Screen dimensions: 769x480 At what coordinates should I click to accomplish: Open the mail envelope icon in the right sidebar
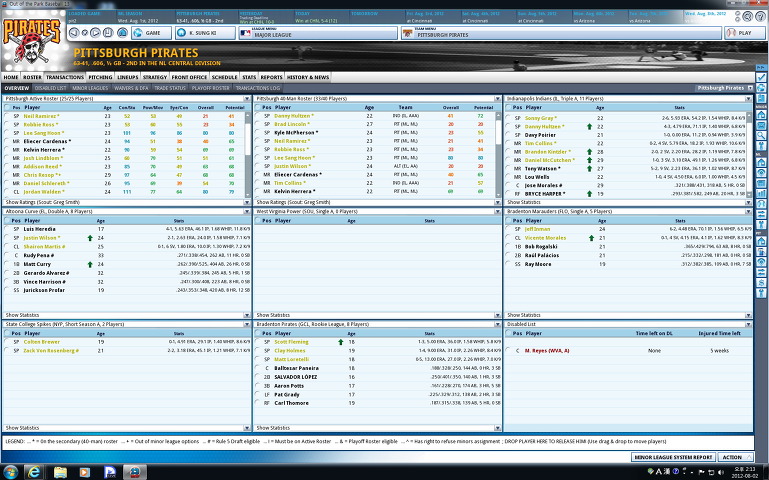coord(761,125)
